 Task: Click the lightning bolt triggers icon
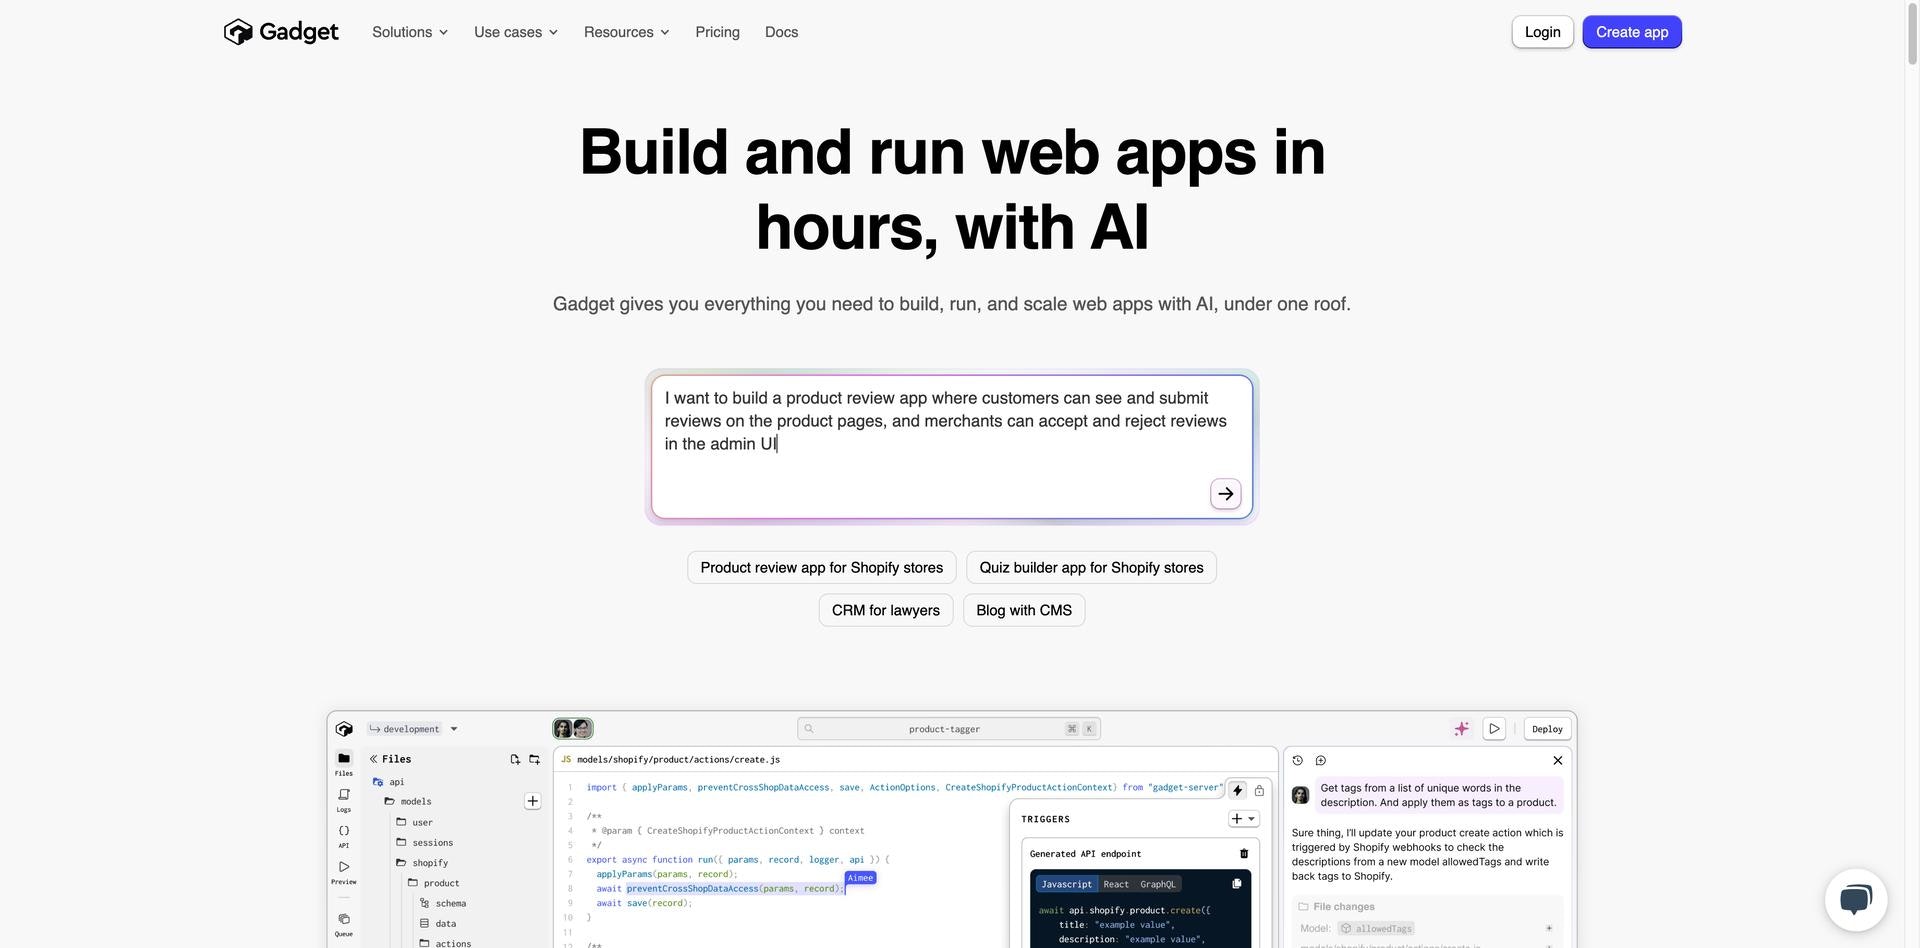click(1238, 791)
